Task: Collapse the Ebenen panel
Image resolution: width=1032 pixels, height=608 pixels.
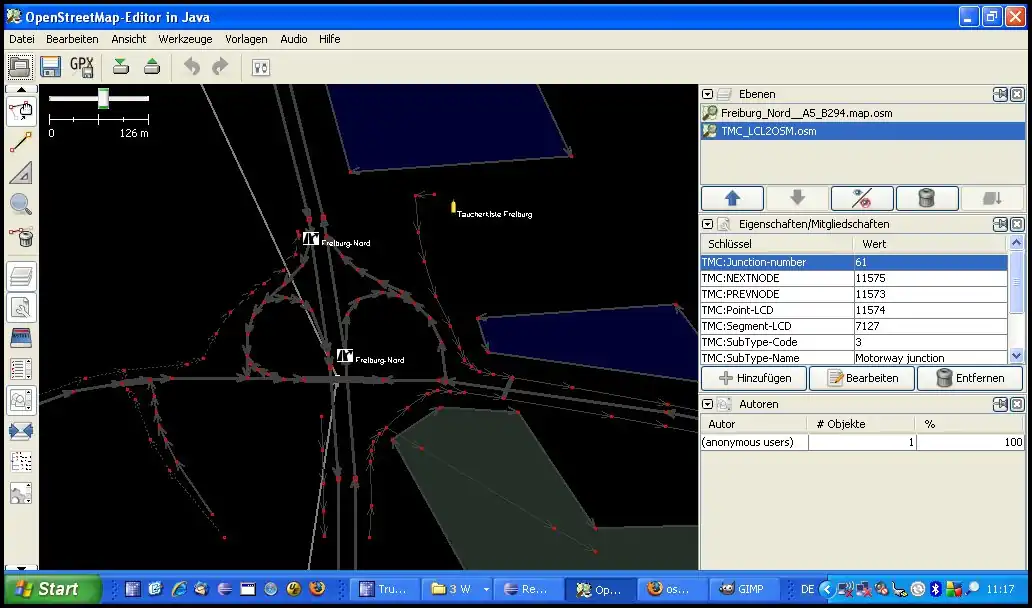Action: point(708,94)
